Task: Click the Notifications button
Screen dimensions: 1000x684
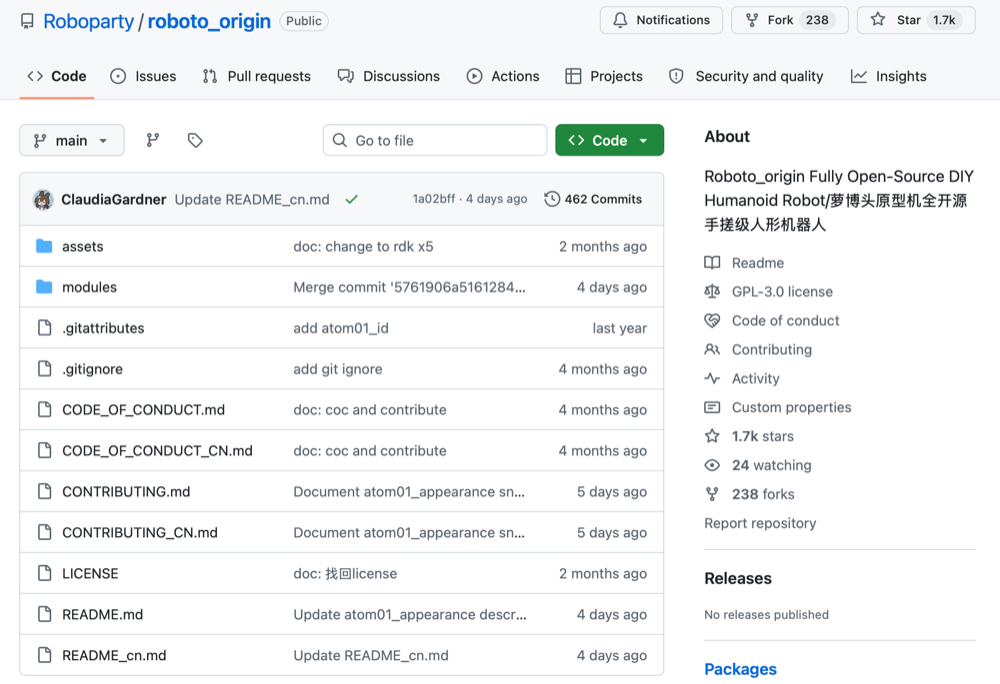Action: tap(661, 20)
